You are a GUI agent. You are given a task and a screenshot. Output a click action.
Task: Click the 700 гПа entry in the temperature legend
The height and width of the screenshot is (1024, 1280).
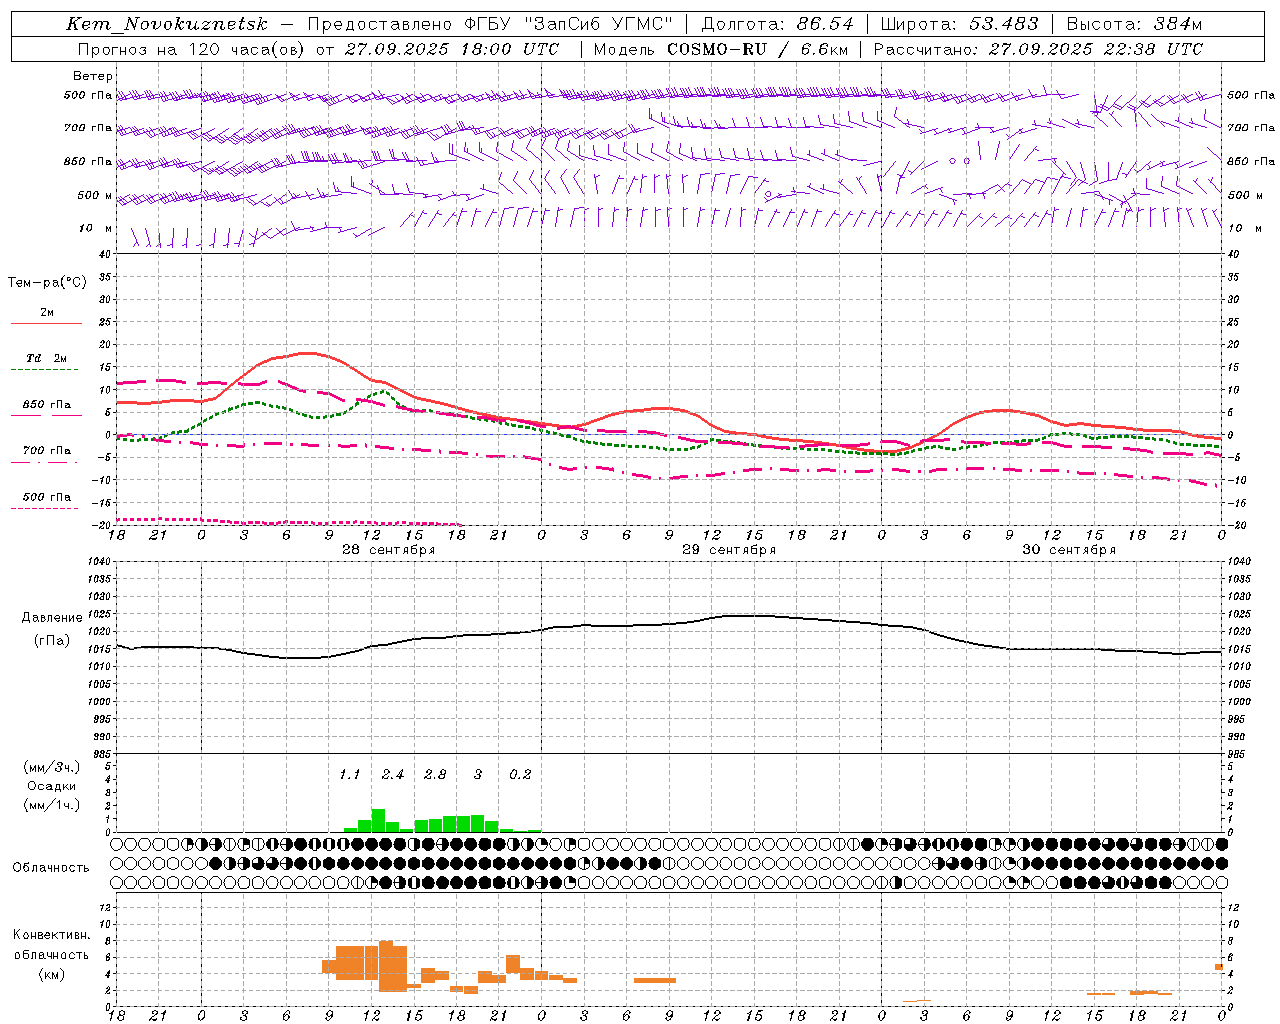tap(47, 451)
